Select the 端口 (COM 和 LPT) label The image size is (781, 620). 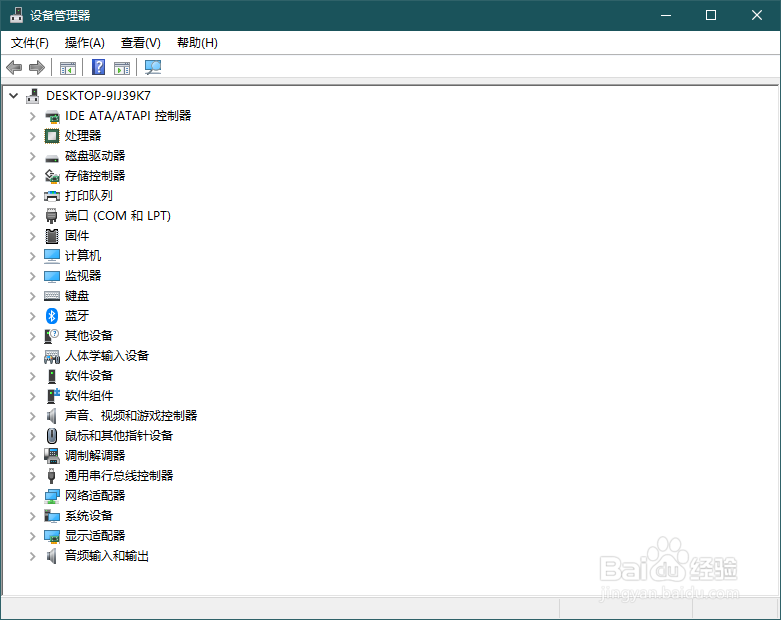118,216
